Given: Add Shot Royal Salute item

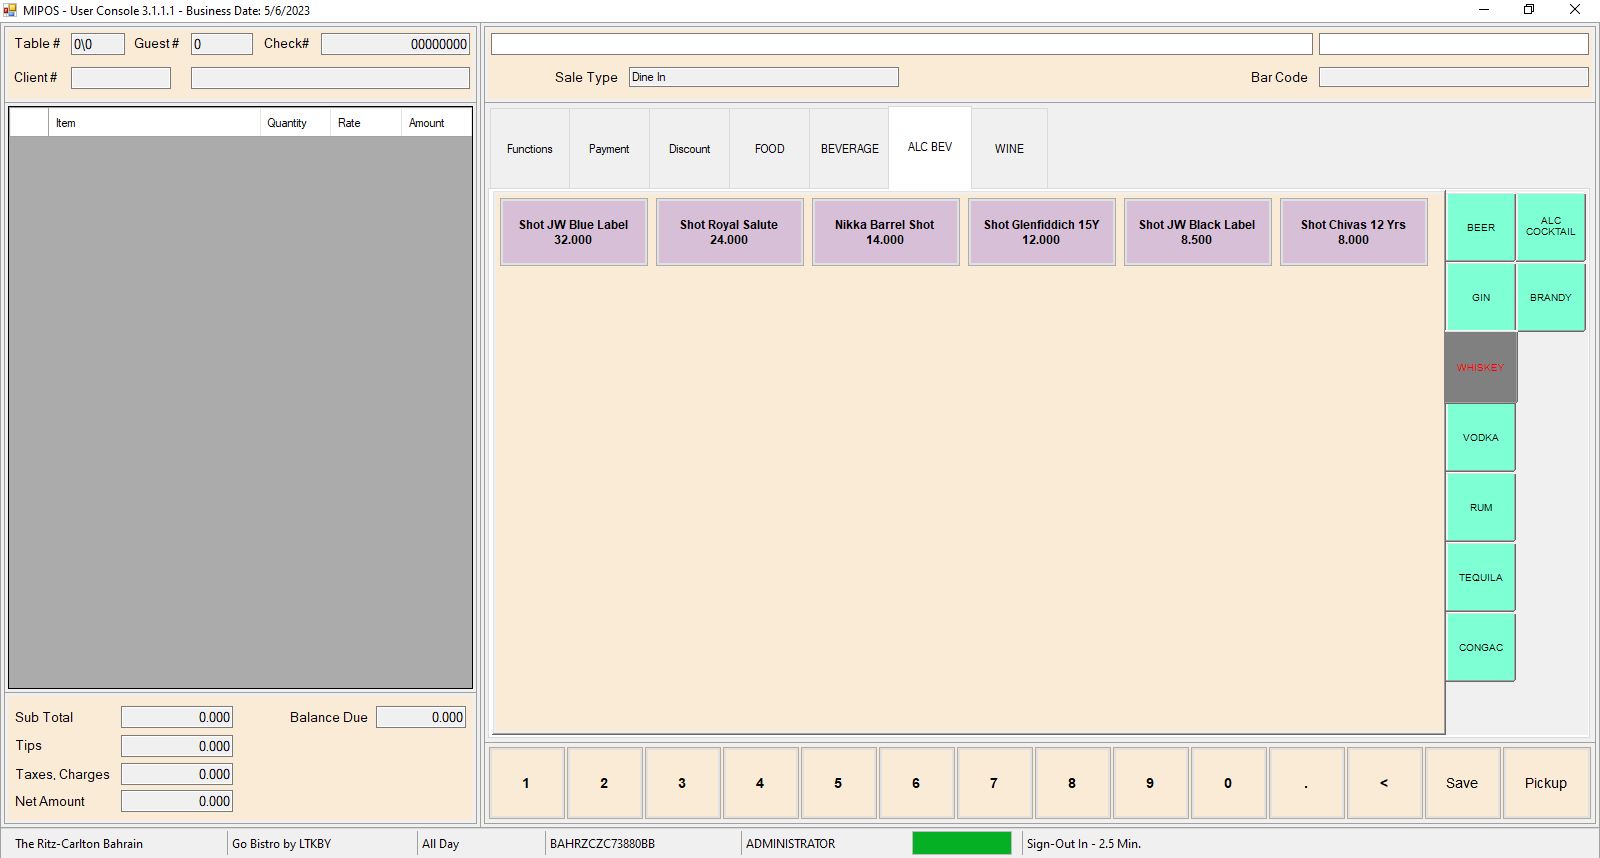Looking at the screenshot, I should coord(729,232).
